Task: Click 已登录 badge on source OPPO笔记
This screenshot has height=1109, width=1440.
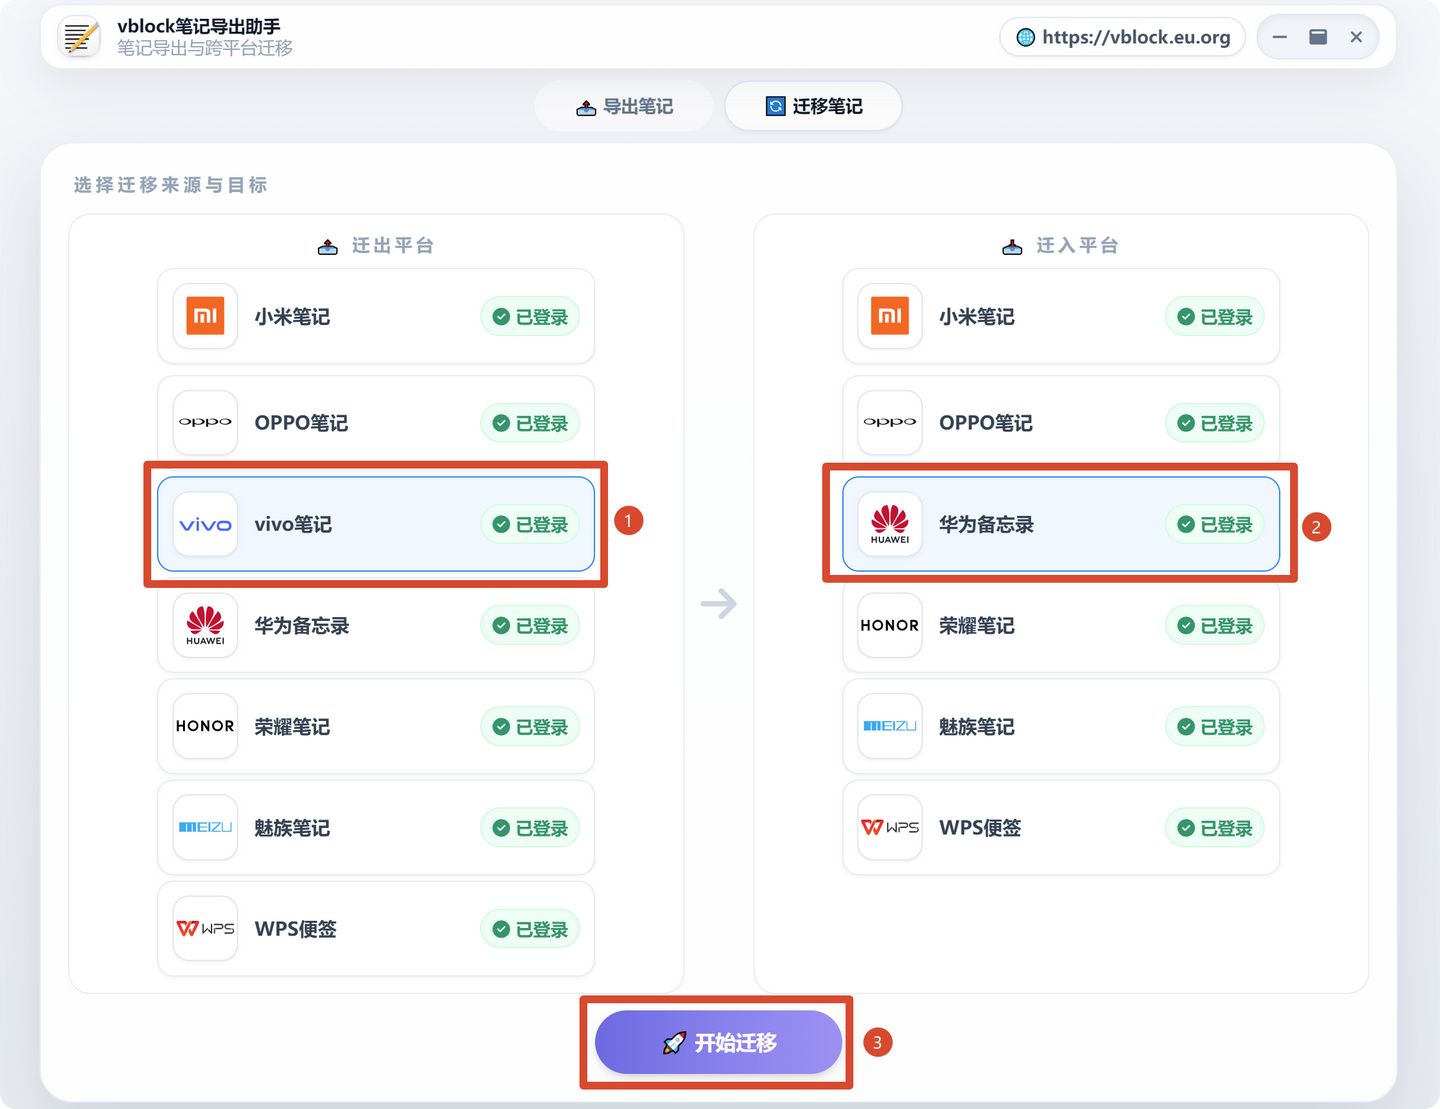Action: (530, 423)
